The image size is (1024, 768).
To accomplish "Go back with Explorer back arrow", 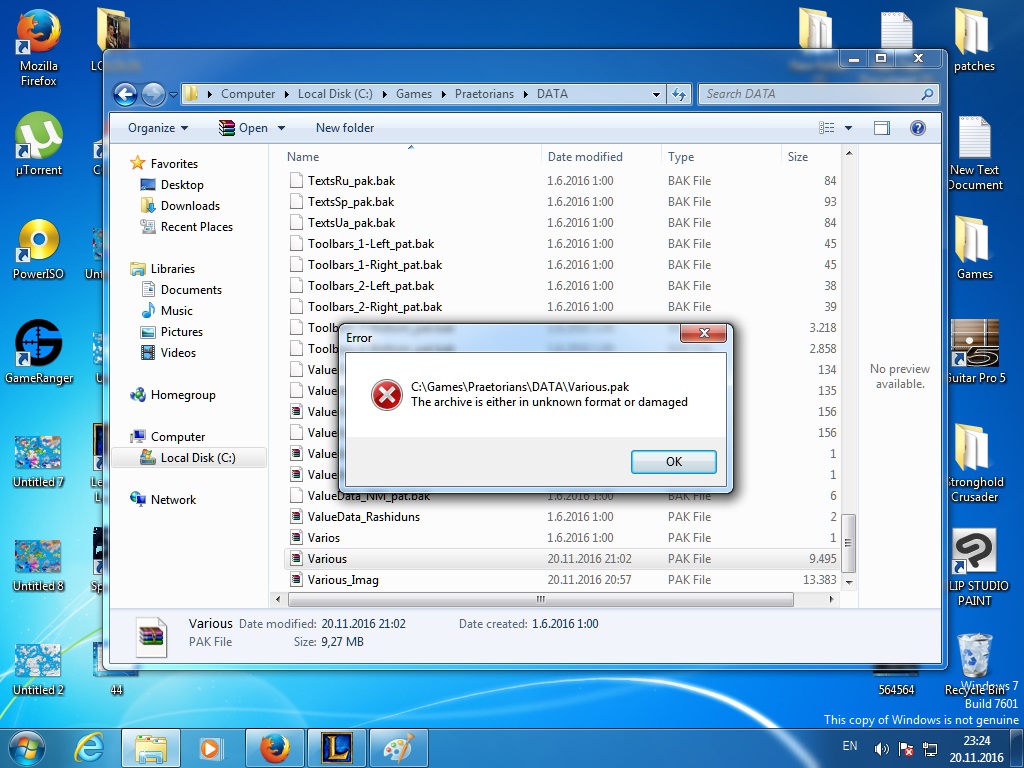I will point(125,94).
